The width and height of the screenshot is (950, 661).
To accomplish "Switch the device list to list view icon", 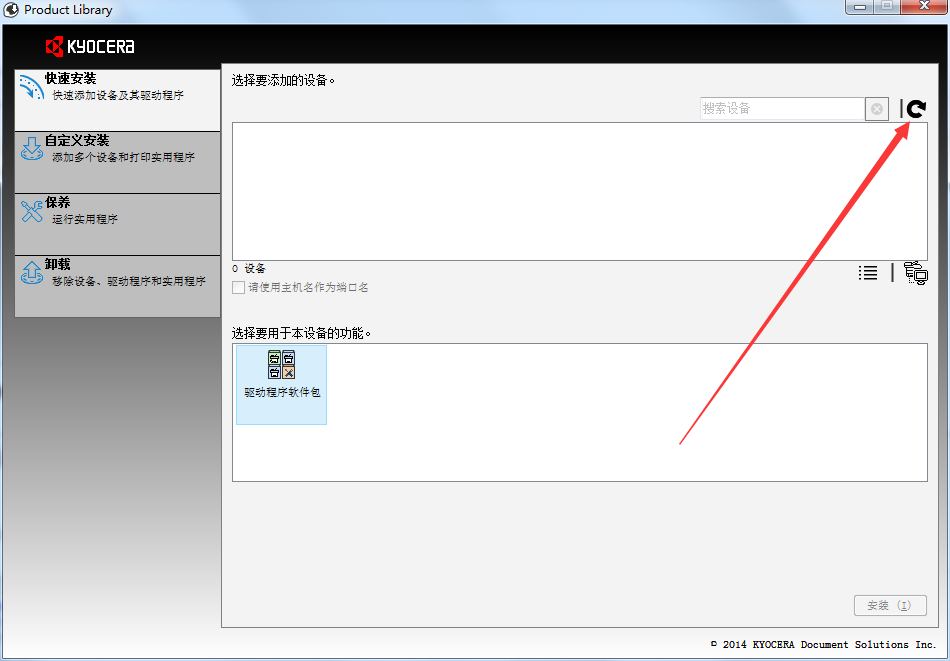I will coord(868,273).
